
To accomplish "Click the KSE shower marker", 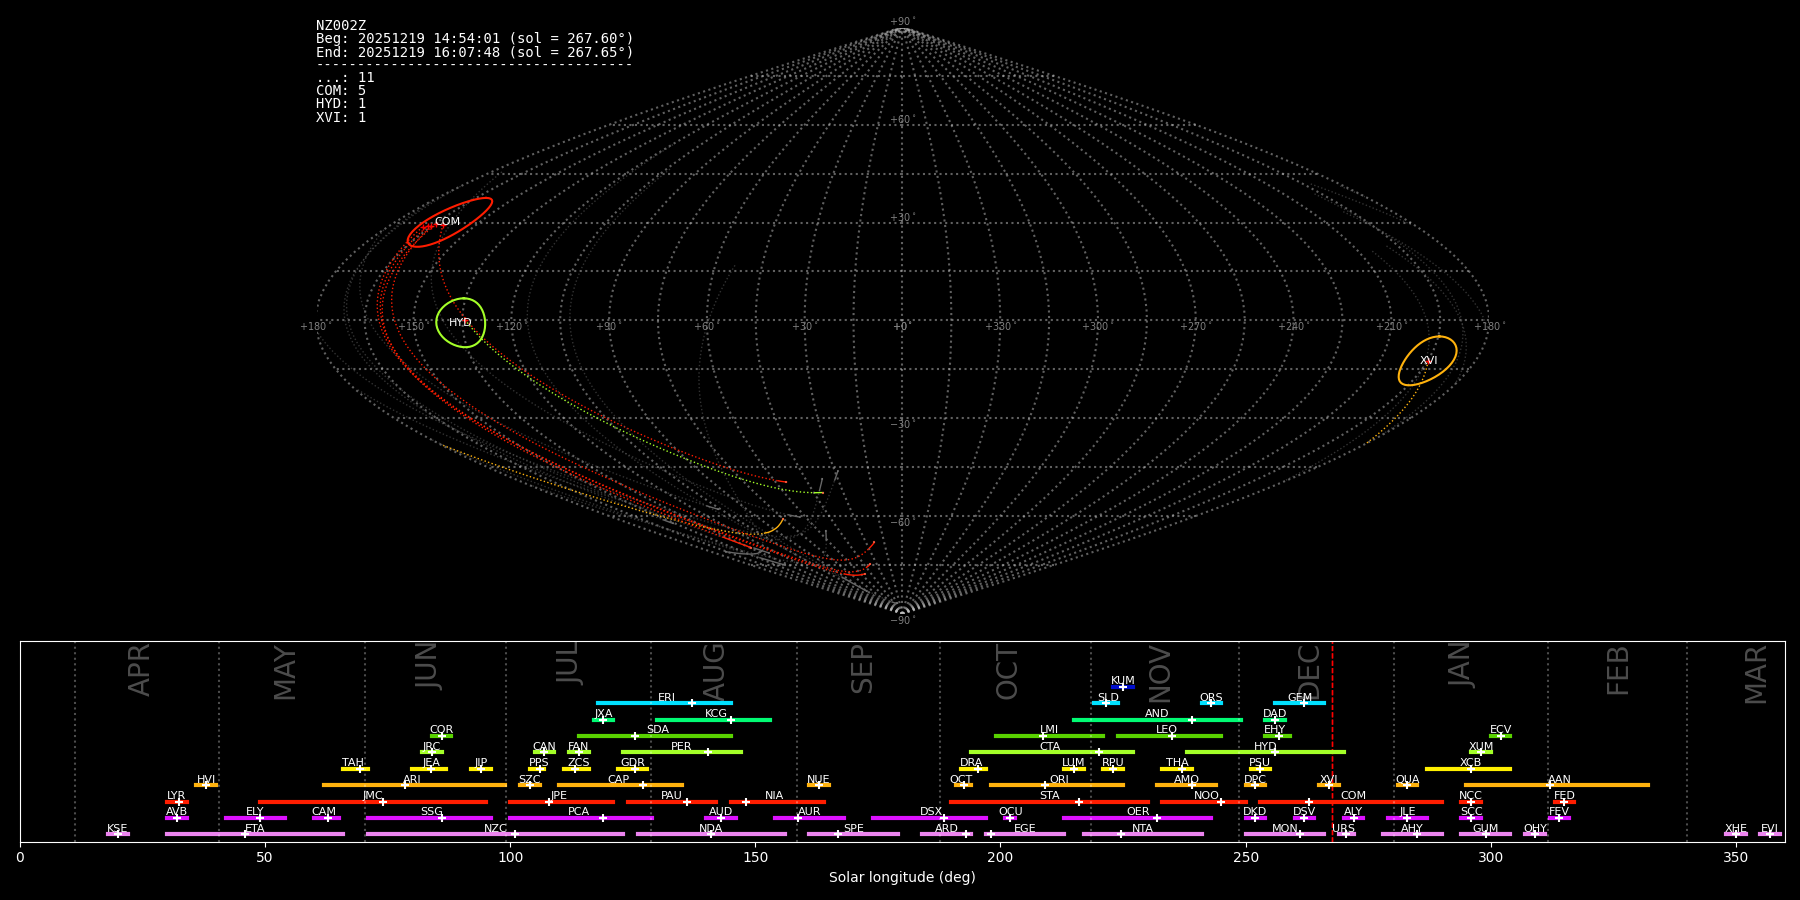I will [117, 834].
